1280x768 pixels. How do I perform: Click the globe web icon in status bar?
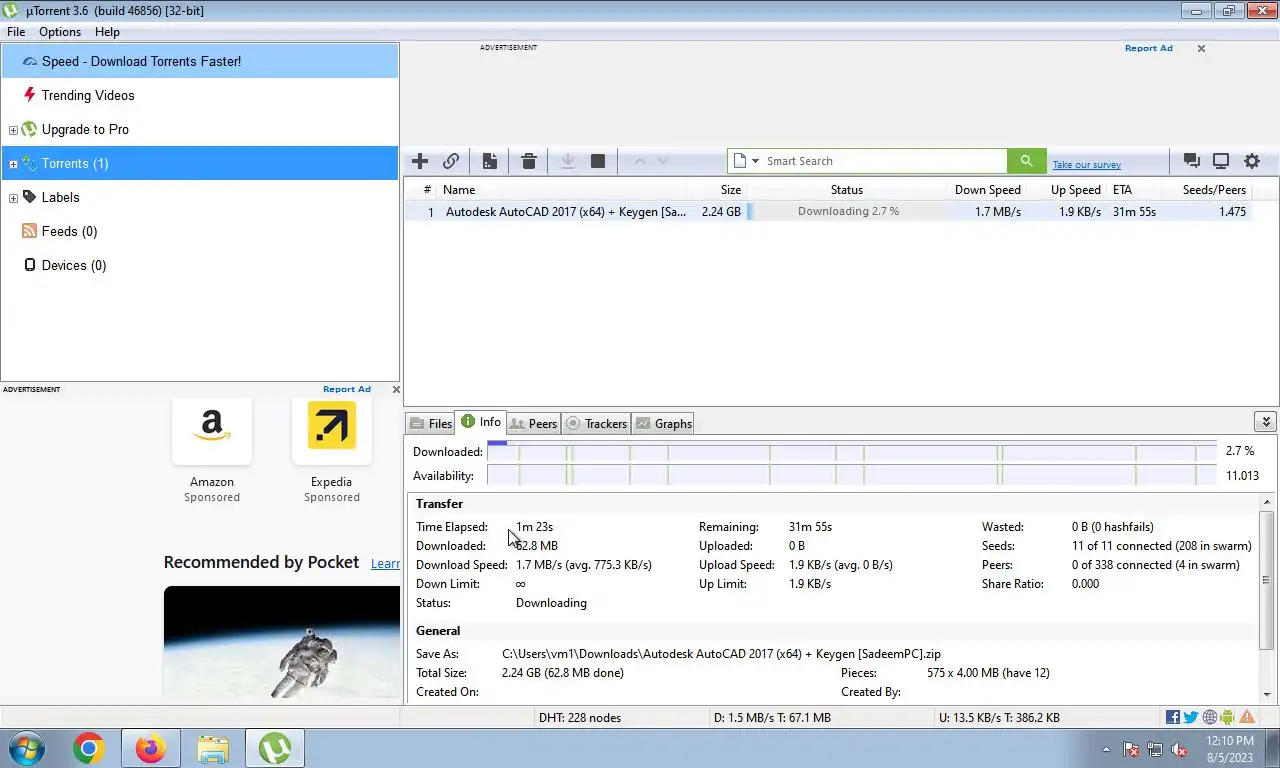pos(1210,717)
